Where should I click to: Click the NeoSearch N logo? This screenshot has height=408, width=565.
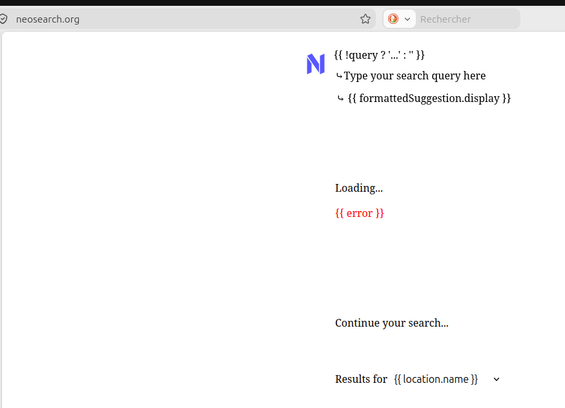[316, 64]
